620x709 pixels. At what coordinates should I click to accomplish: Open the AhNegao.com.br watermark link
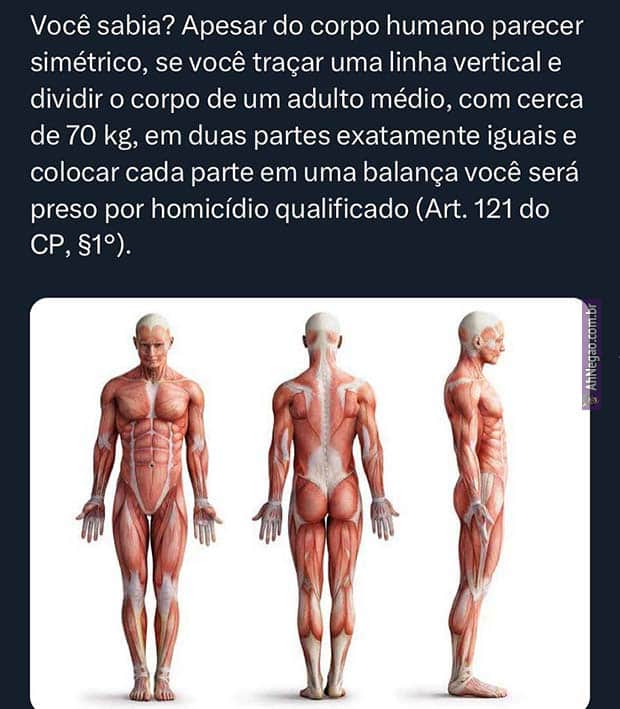click(592, 354)
